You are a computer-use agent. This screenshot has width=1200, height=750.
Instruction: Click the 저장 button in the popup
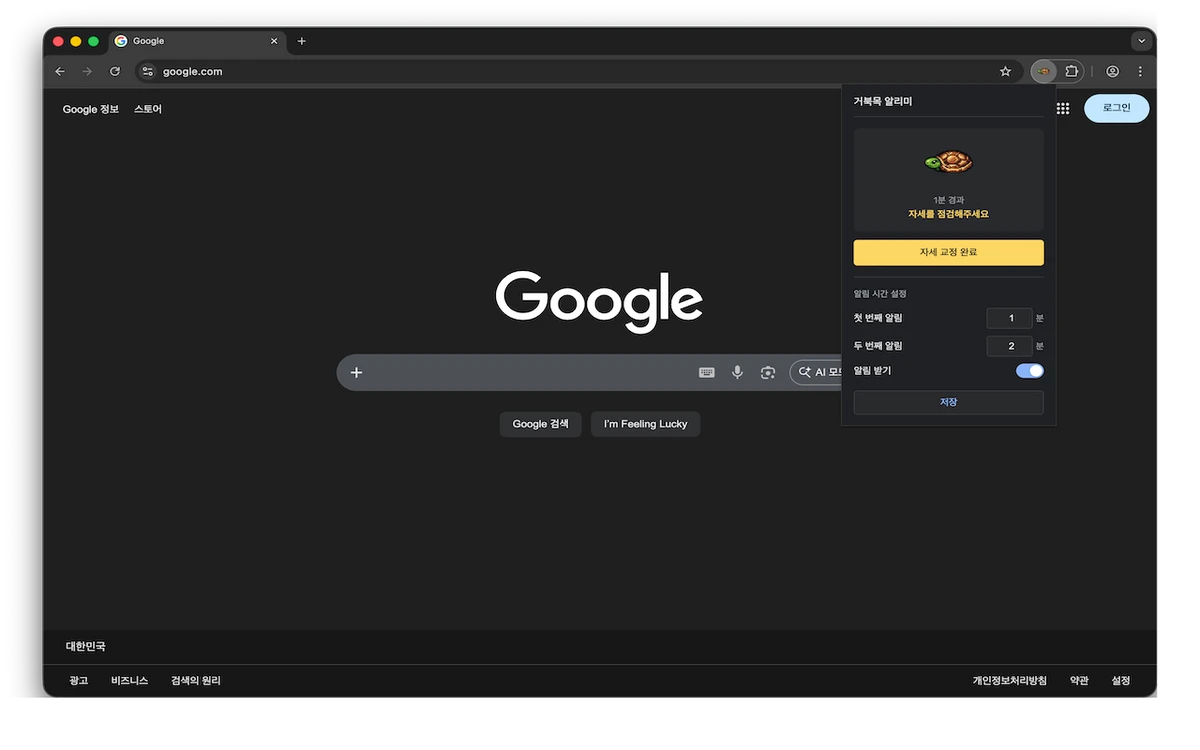948,402
